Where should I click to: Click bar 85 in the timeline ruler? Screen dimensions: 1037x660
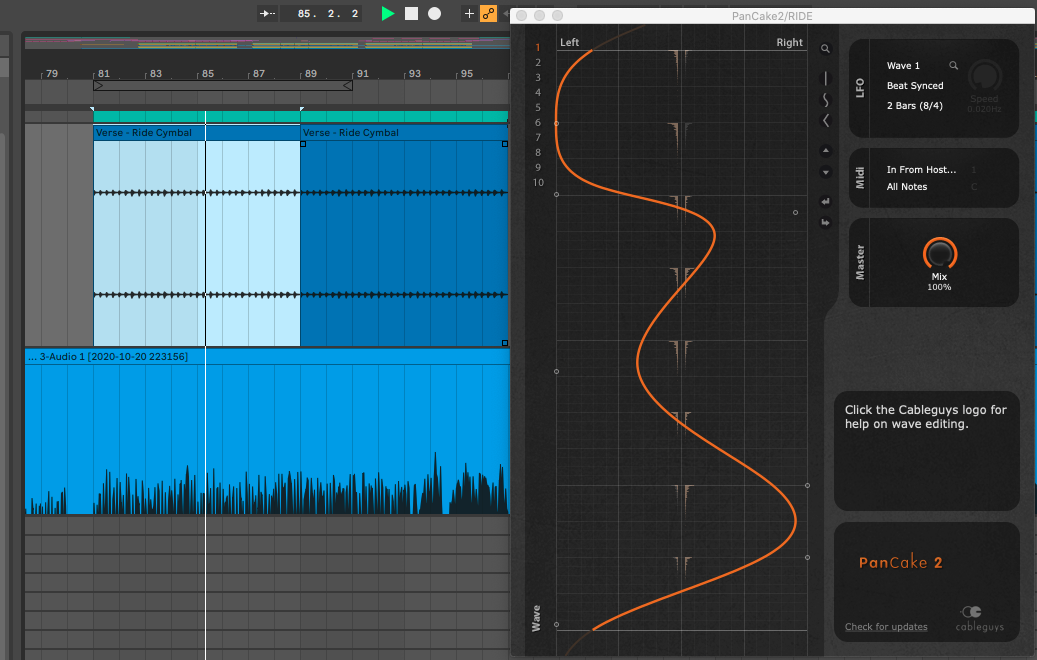207,73
